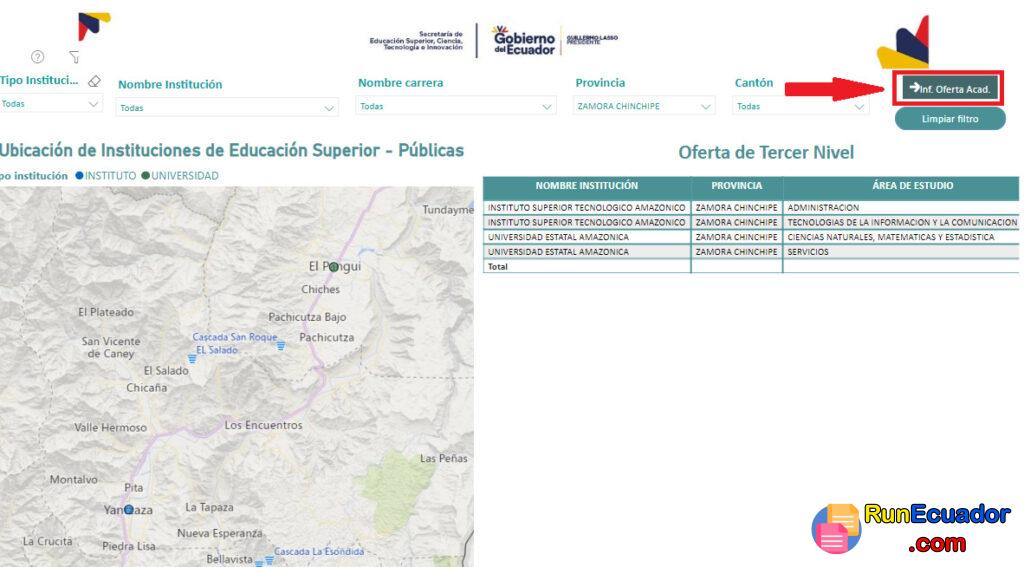Image resolution: width=1024 pixels, height=567 pixels.
Task: Click the blue institute marker at Yantzaza
Action: [129, 510]
